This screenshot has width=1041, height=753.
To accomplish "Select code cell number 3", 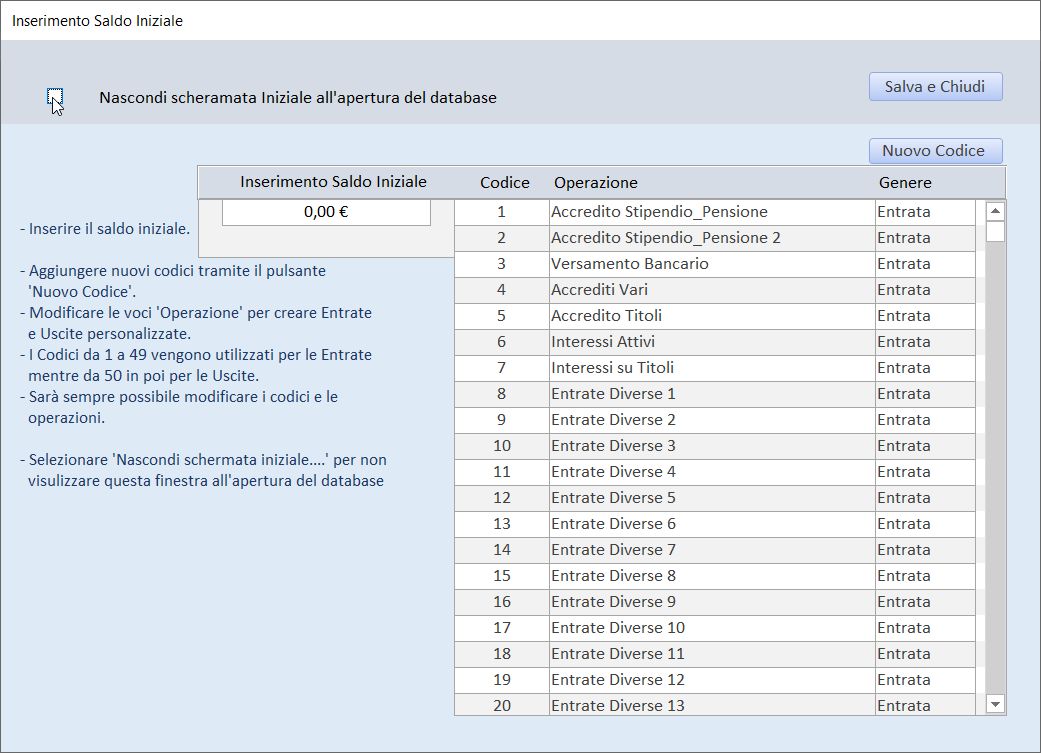I will click(502, 264).
